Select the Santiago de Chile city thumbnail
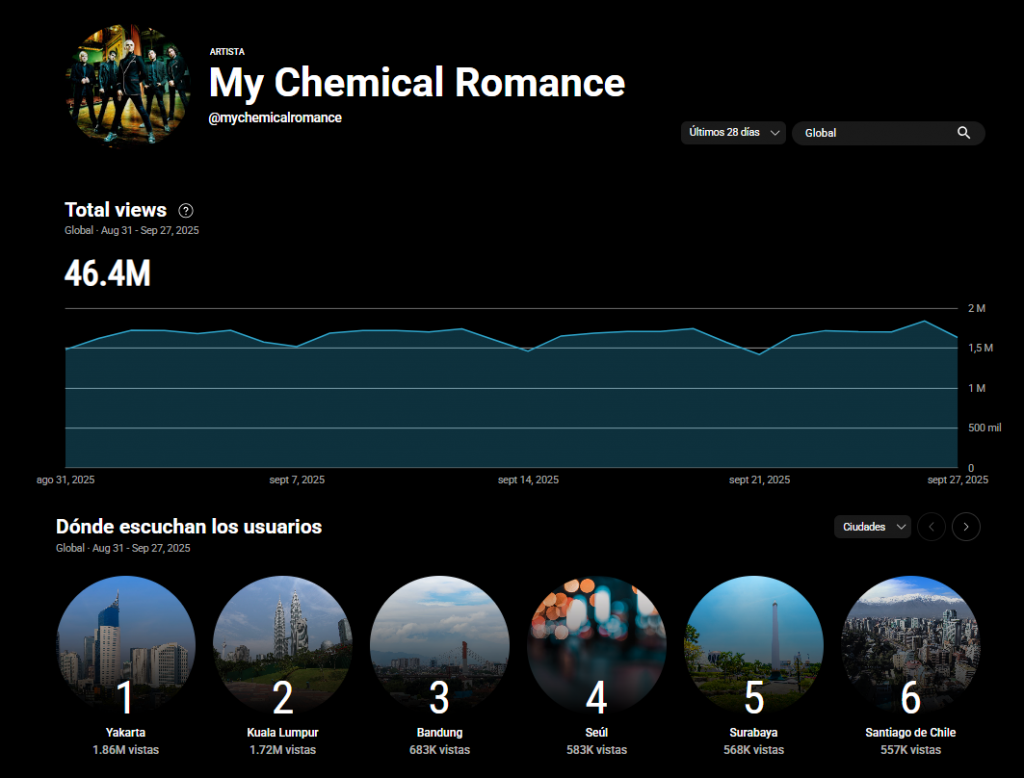Viewport: 1024px width, 778px height. [910, 645]
